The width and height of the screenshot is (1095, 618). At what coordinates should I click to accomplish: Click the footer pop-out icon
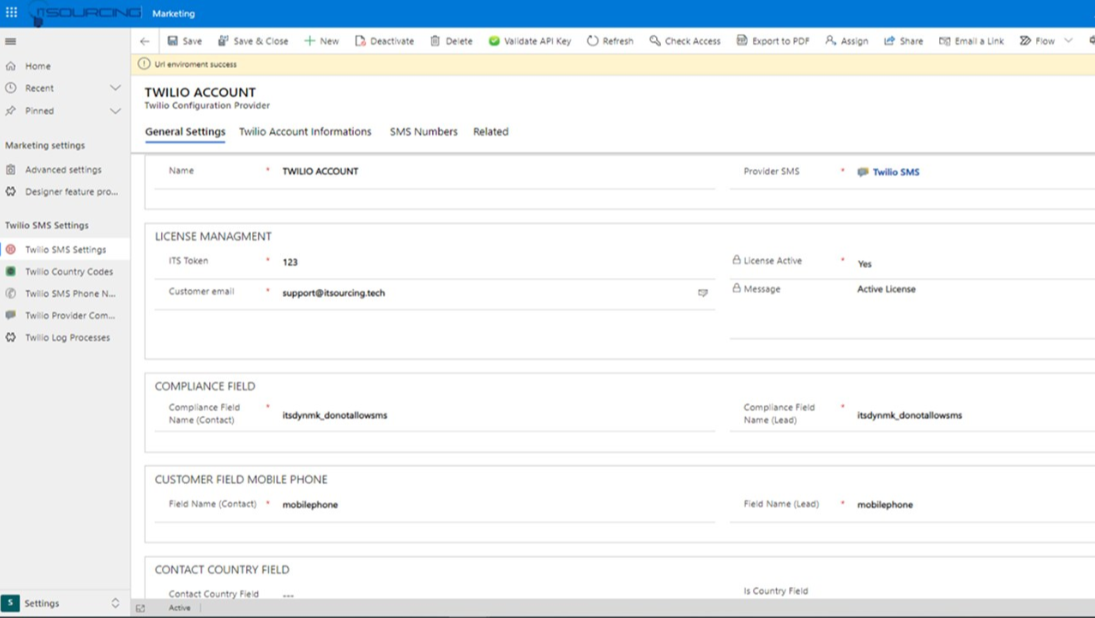coord(140,608)
